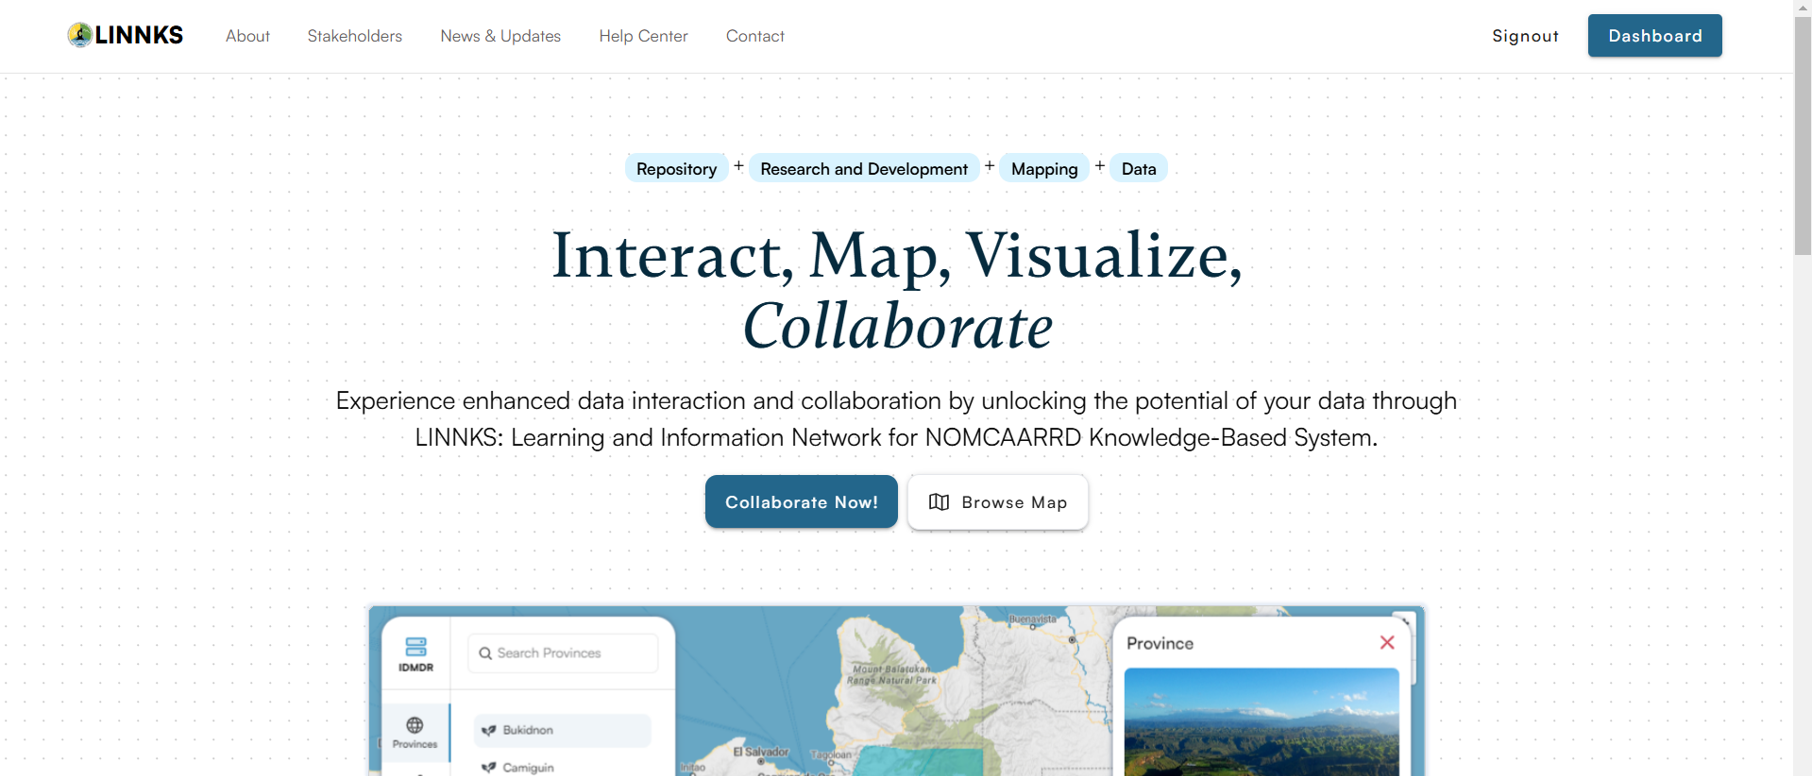Image resolution: width=1812 pixels, height=776 pixels.
Task: Click the leaf icon beside Camiguin
Action: pyautogui.click(x=489, y=767)
